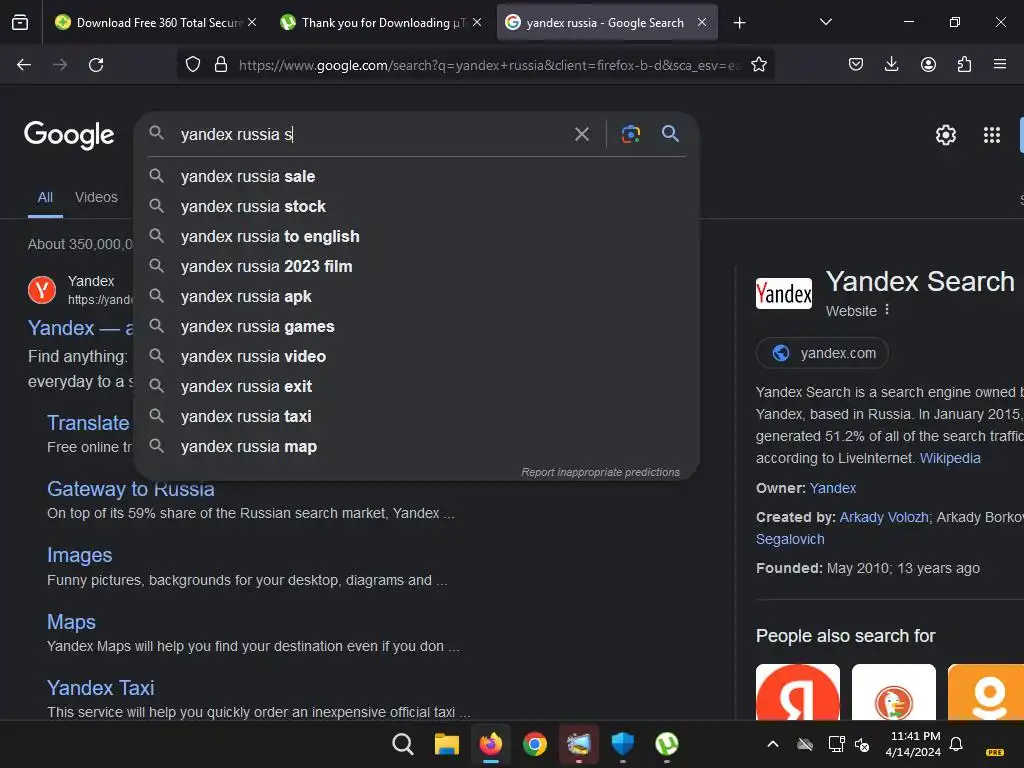Click the Firefox address bar URL

[x=490, y=65]
